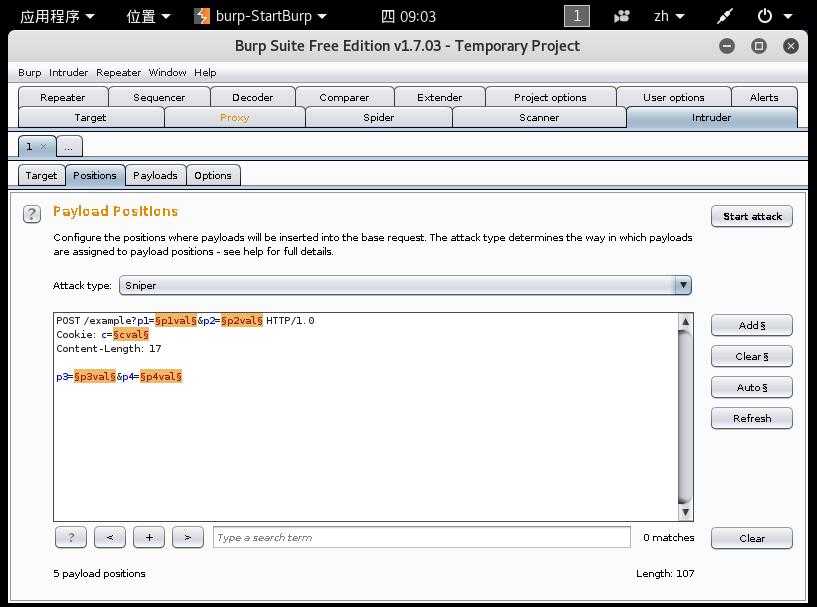
Task: Open the accessibility/users icon in the top bar
Action: pyautogui.click(x=622, y=16)
